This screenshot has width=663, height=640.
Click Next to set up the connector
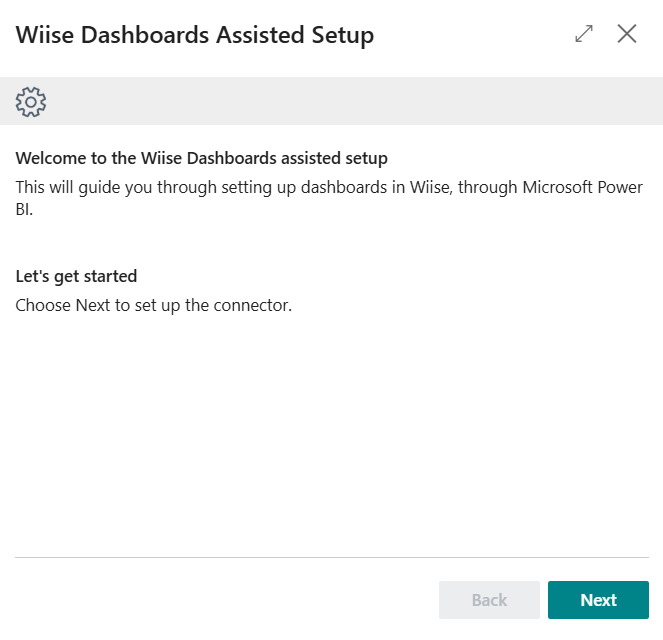point(598,599)
